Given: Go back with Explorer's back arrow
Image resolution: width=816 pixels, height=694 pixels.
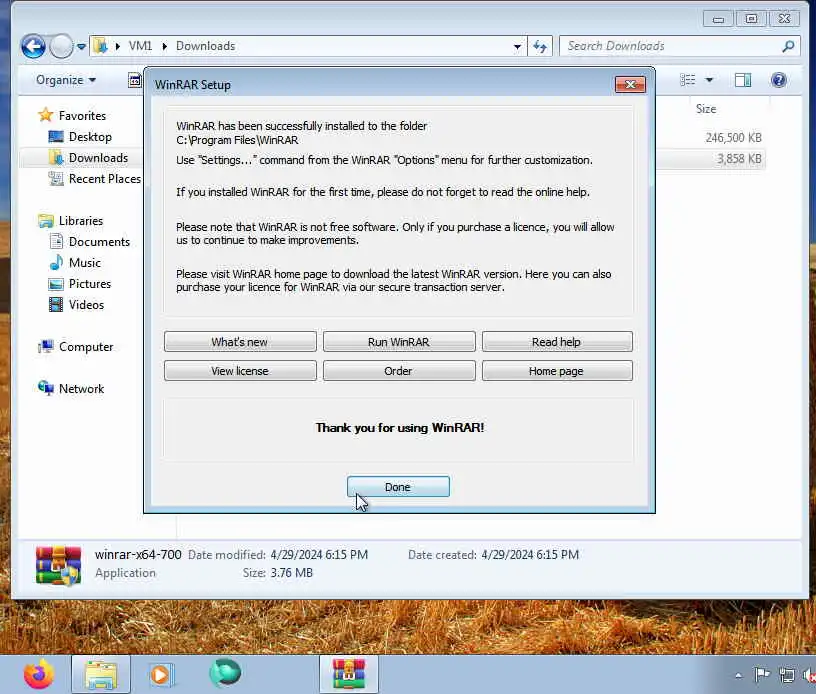Looking at the screenshot, I should pos(33,46).
